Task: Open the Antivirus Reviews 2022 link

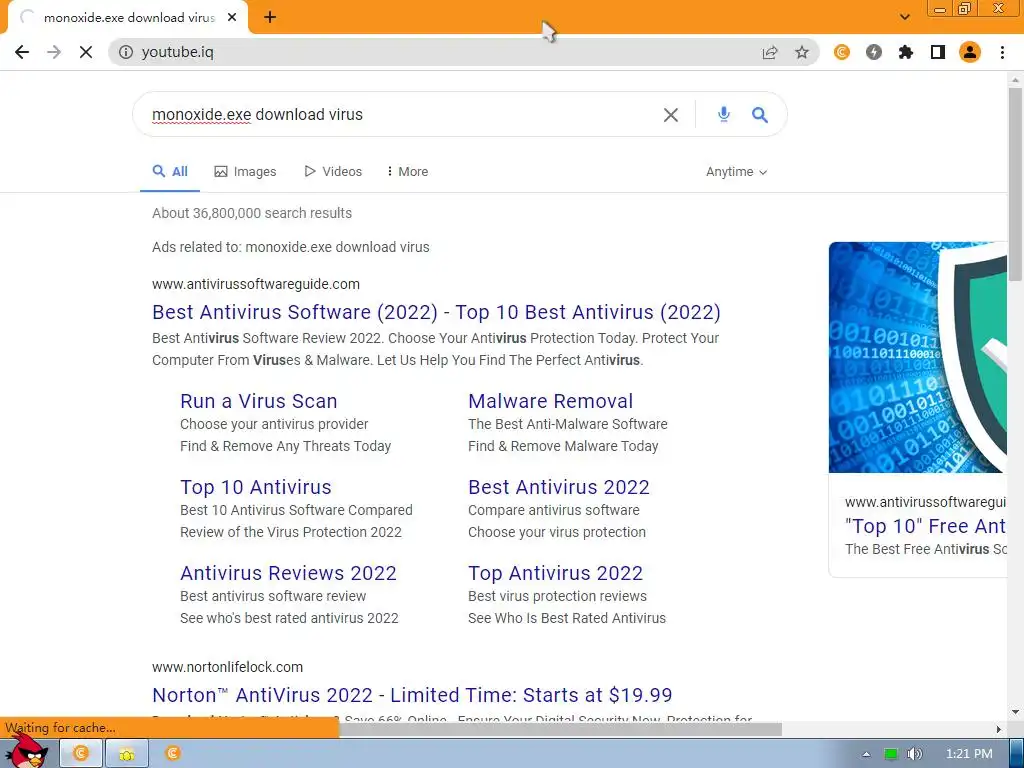Action: (288, 573)
